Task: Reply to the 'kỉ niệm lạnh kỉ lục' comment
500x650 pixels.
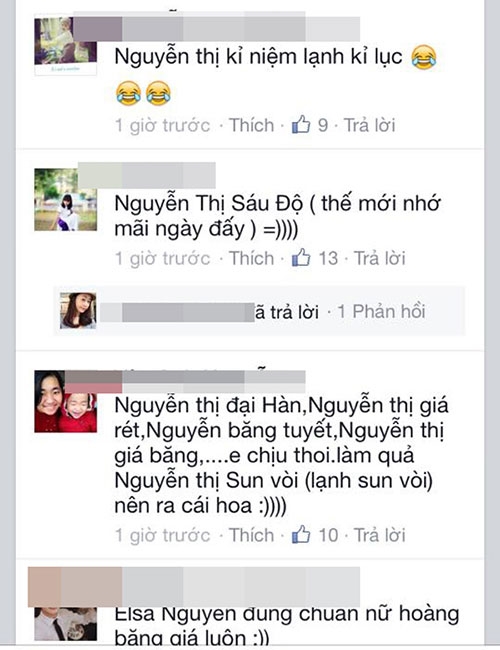Action: coord(370,125)
